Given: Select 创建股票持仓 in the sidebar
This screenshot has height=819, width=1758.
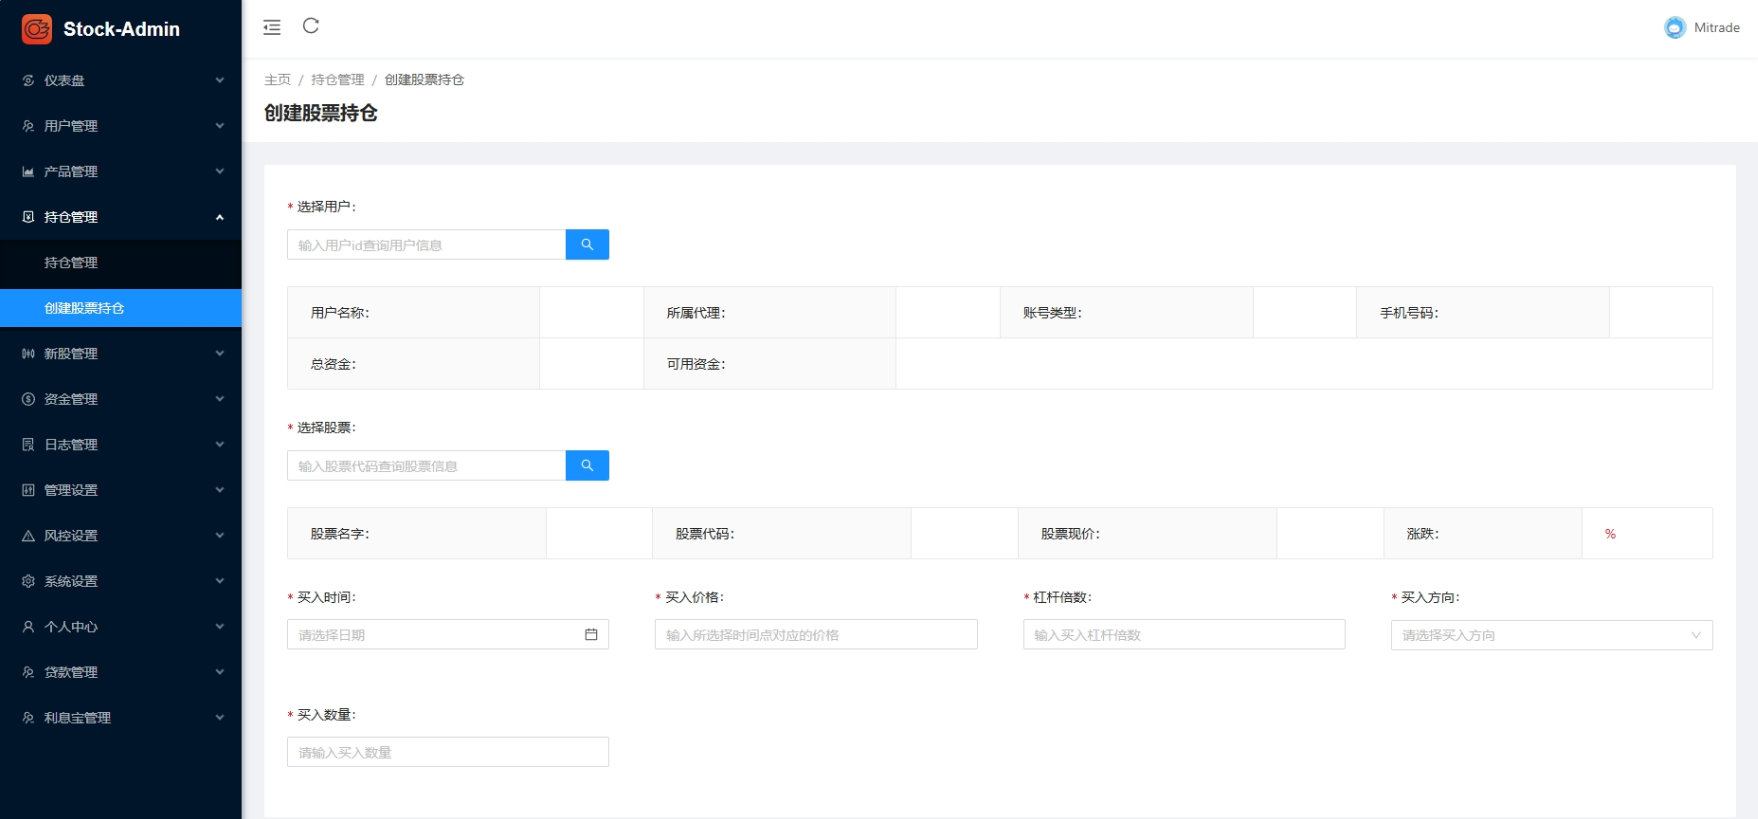Looking at the screenshot, I should [84, 308].
